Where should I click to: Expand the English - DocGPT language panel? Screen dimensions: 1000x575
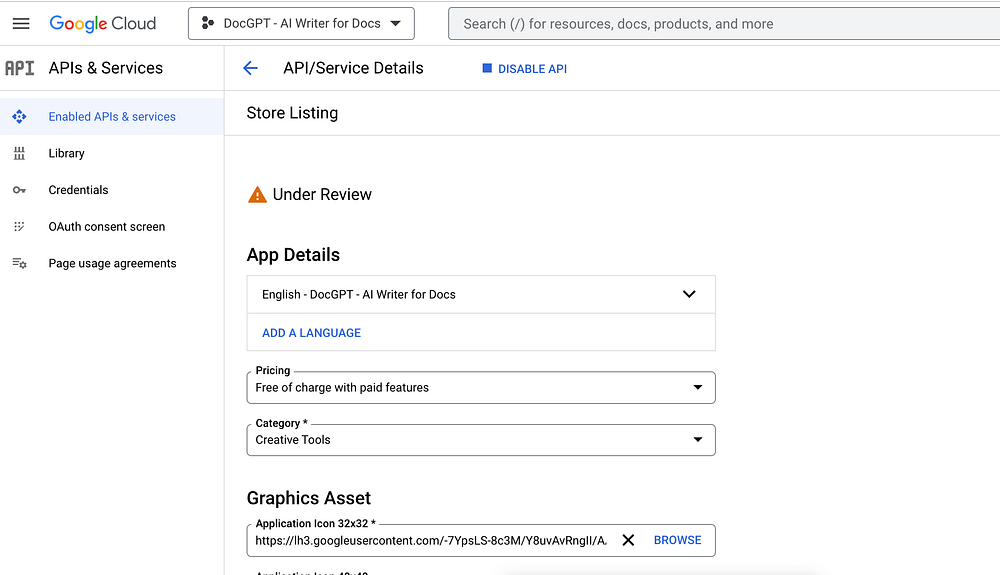(x=688, y=294)
